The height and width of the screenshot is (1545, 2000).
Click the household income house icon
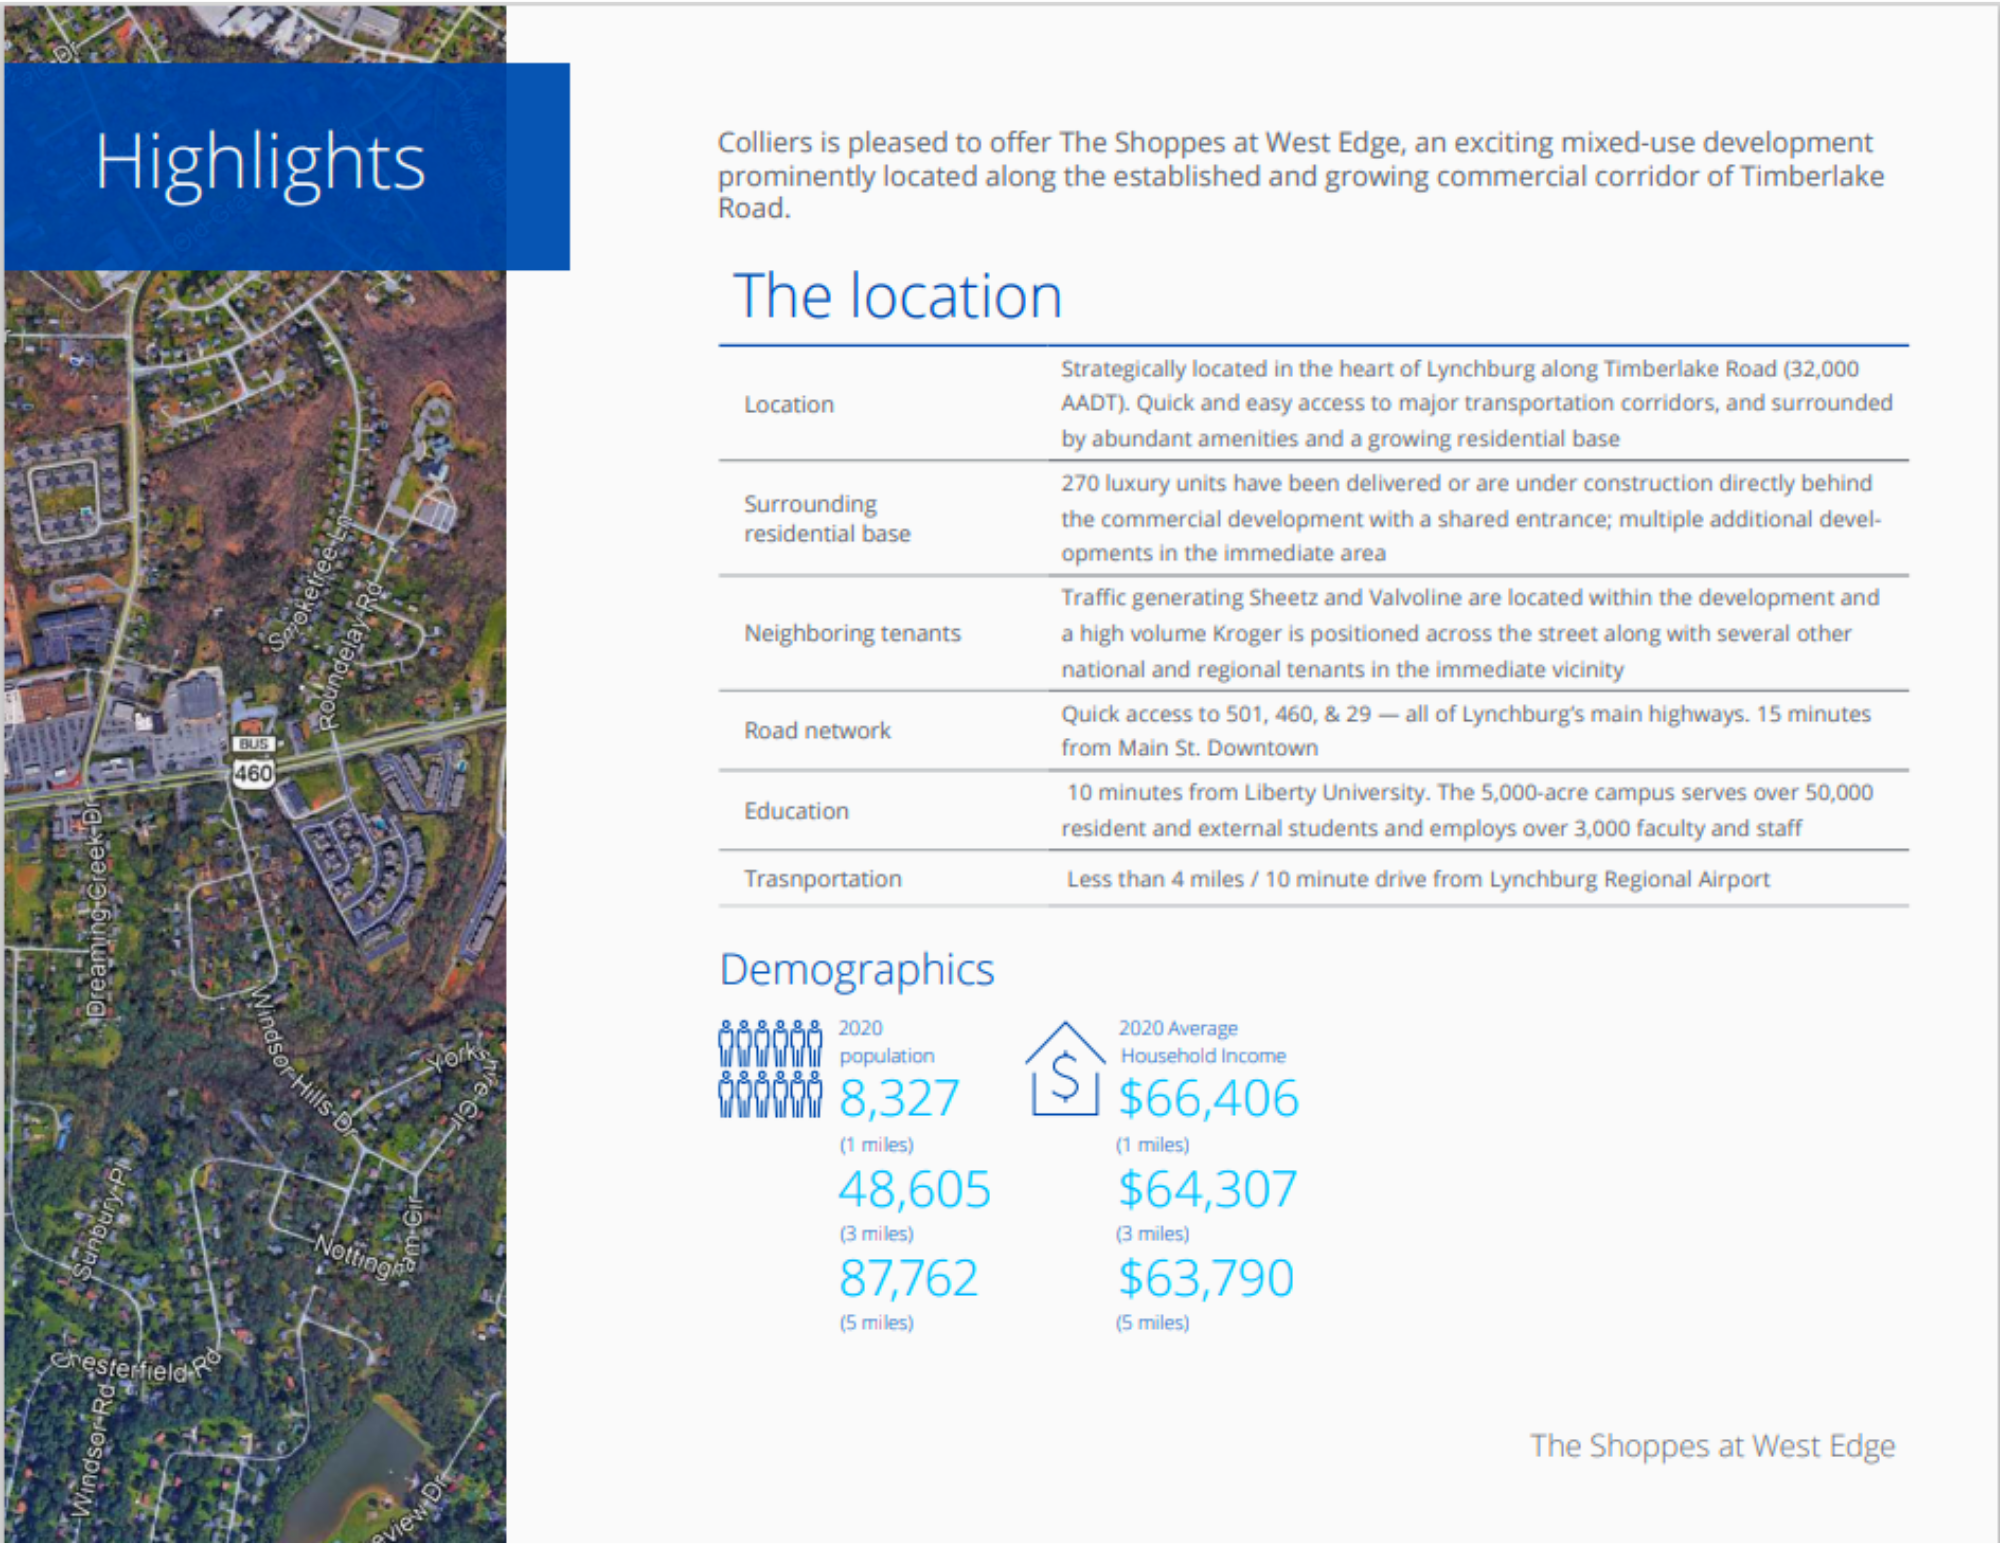pos(1065,1069)
